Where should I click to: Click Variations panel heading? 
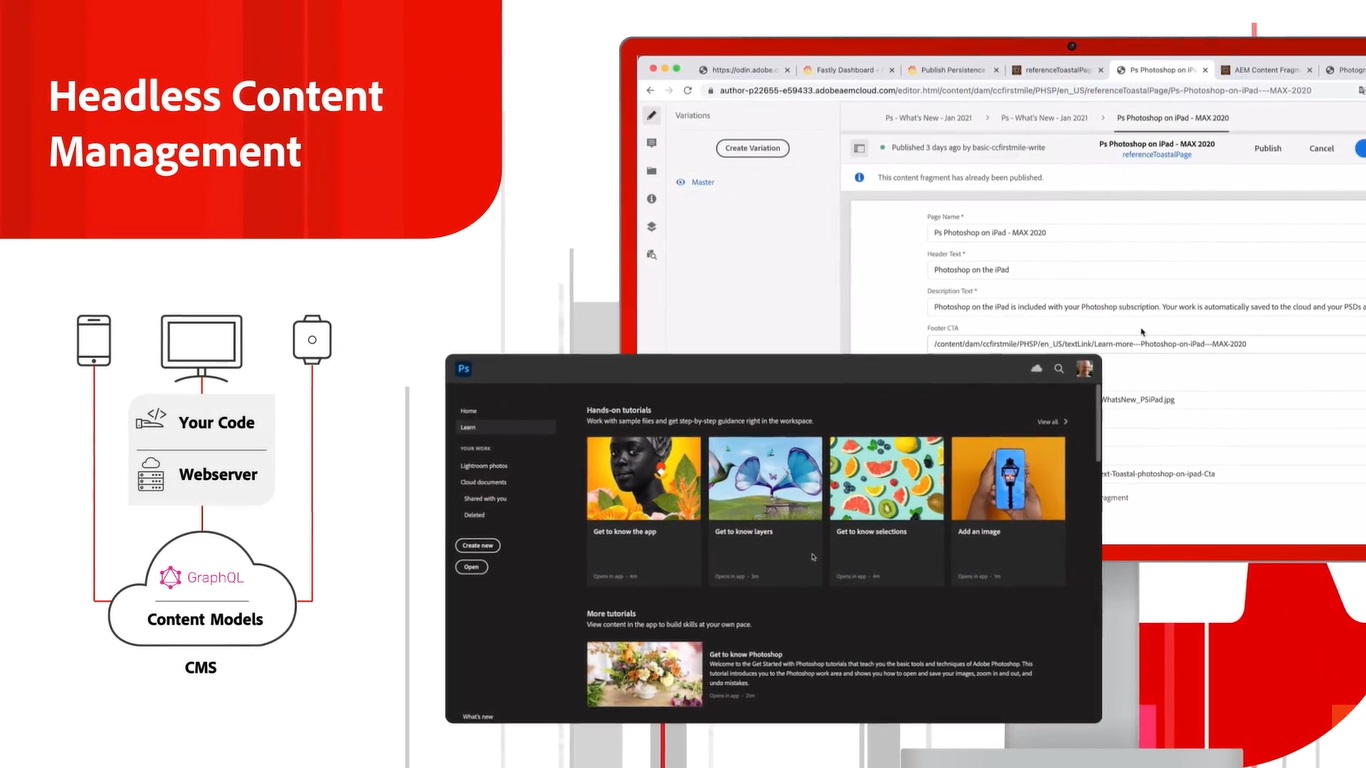coord(693,115)
